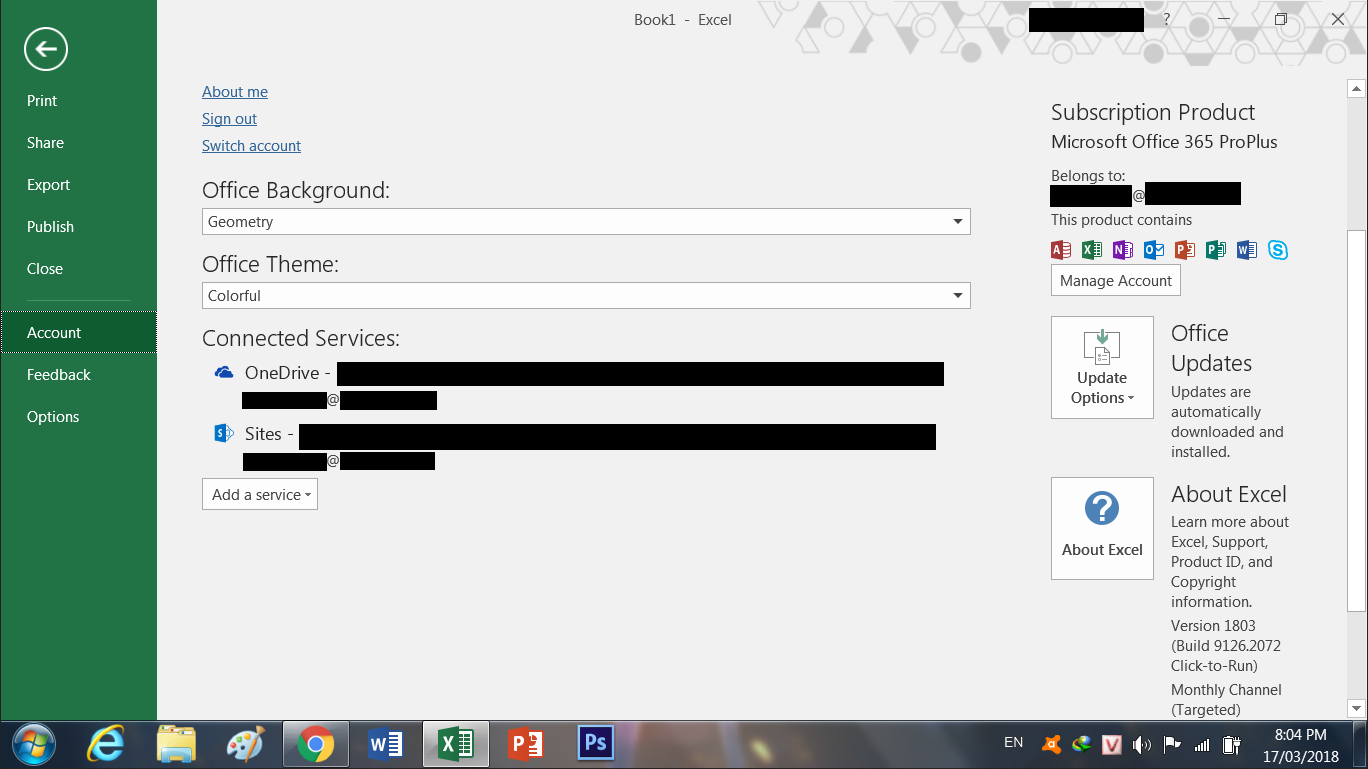1368x769 pixels.
Task: Select Close in the backstage menu
Action: pos(78,269)
